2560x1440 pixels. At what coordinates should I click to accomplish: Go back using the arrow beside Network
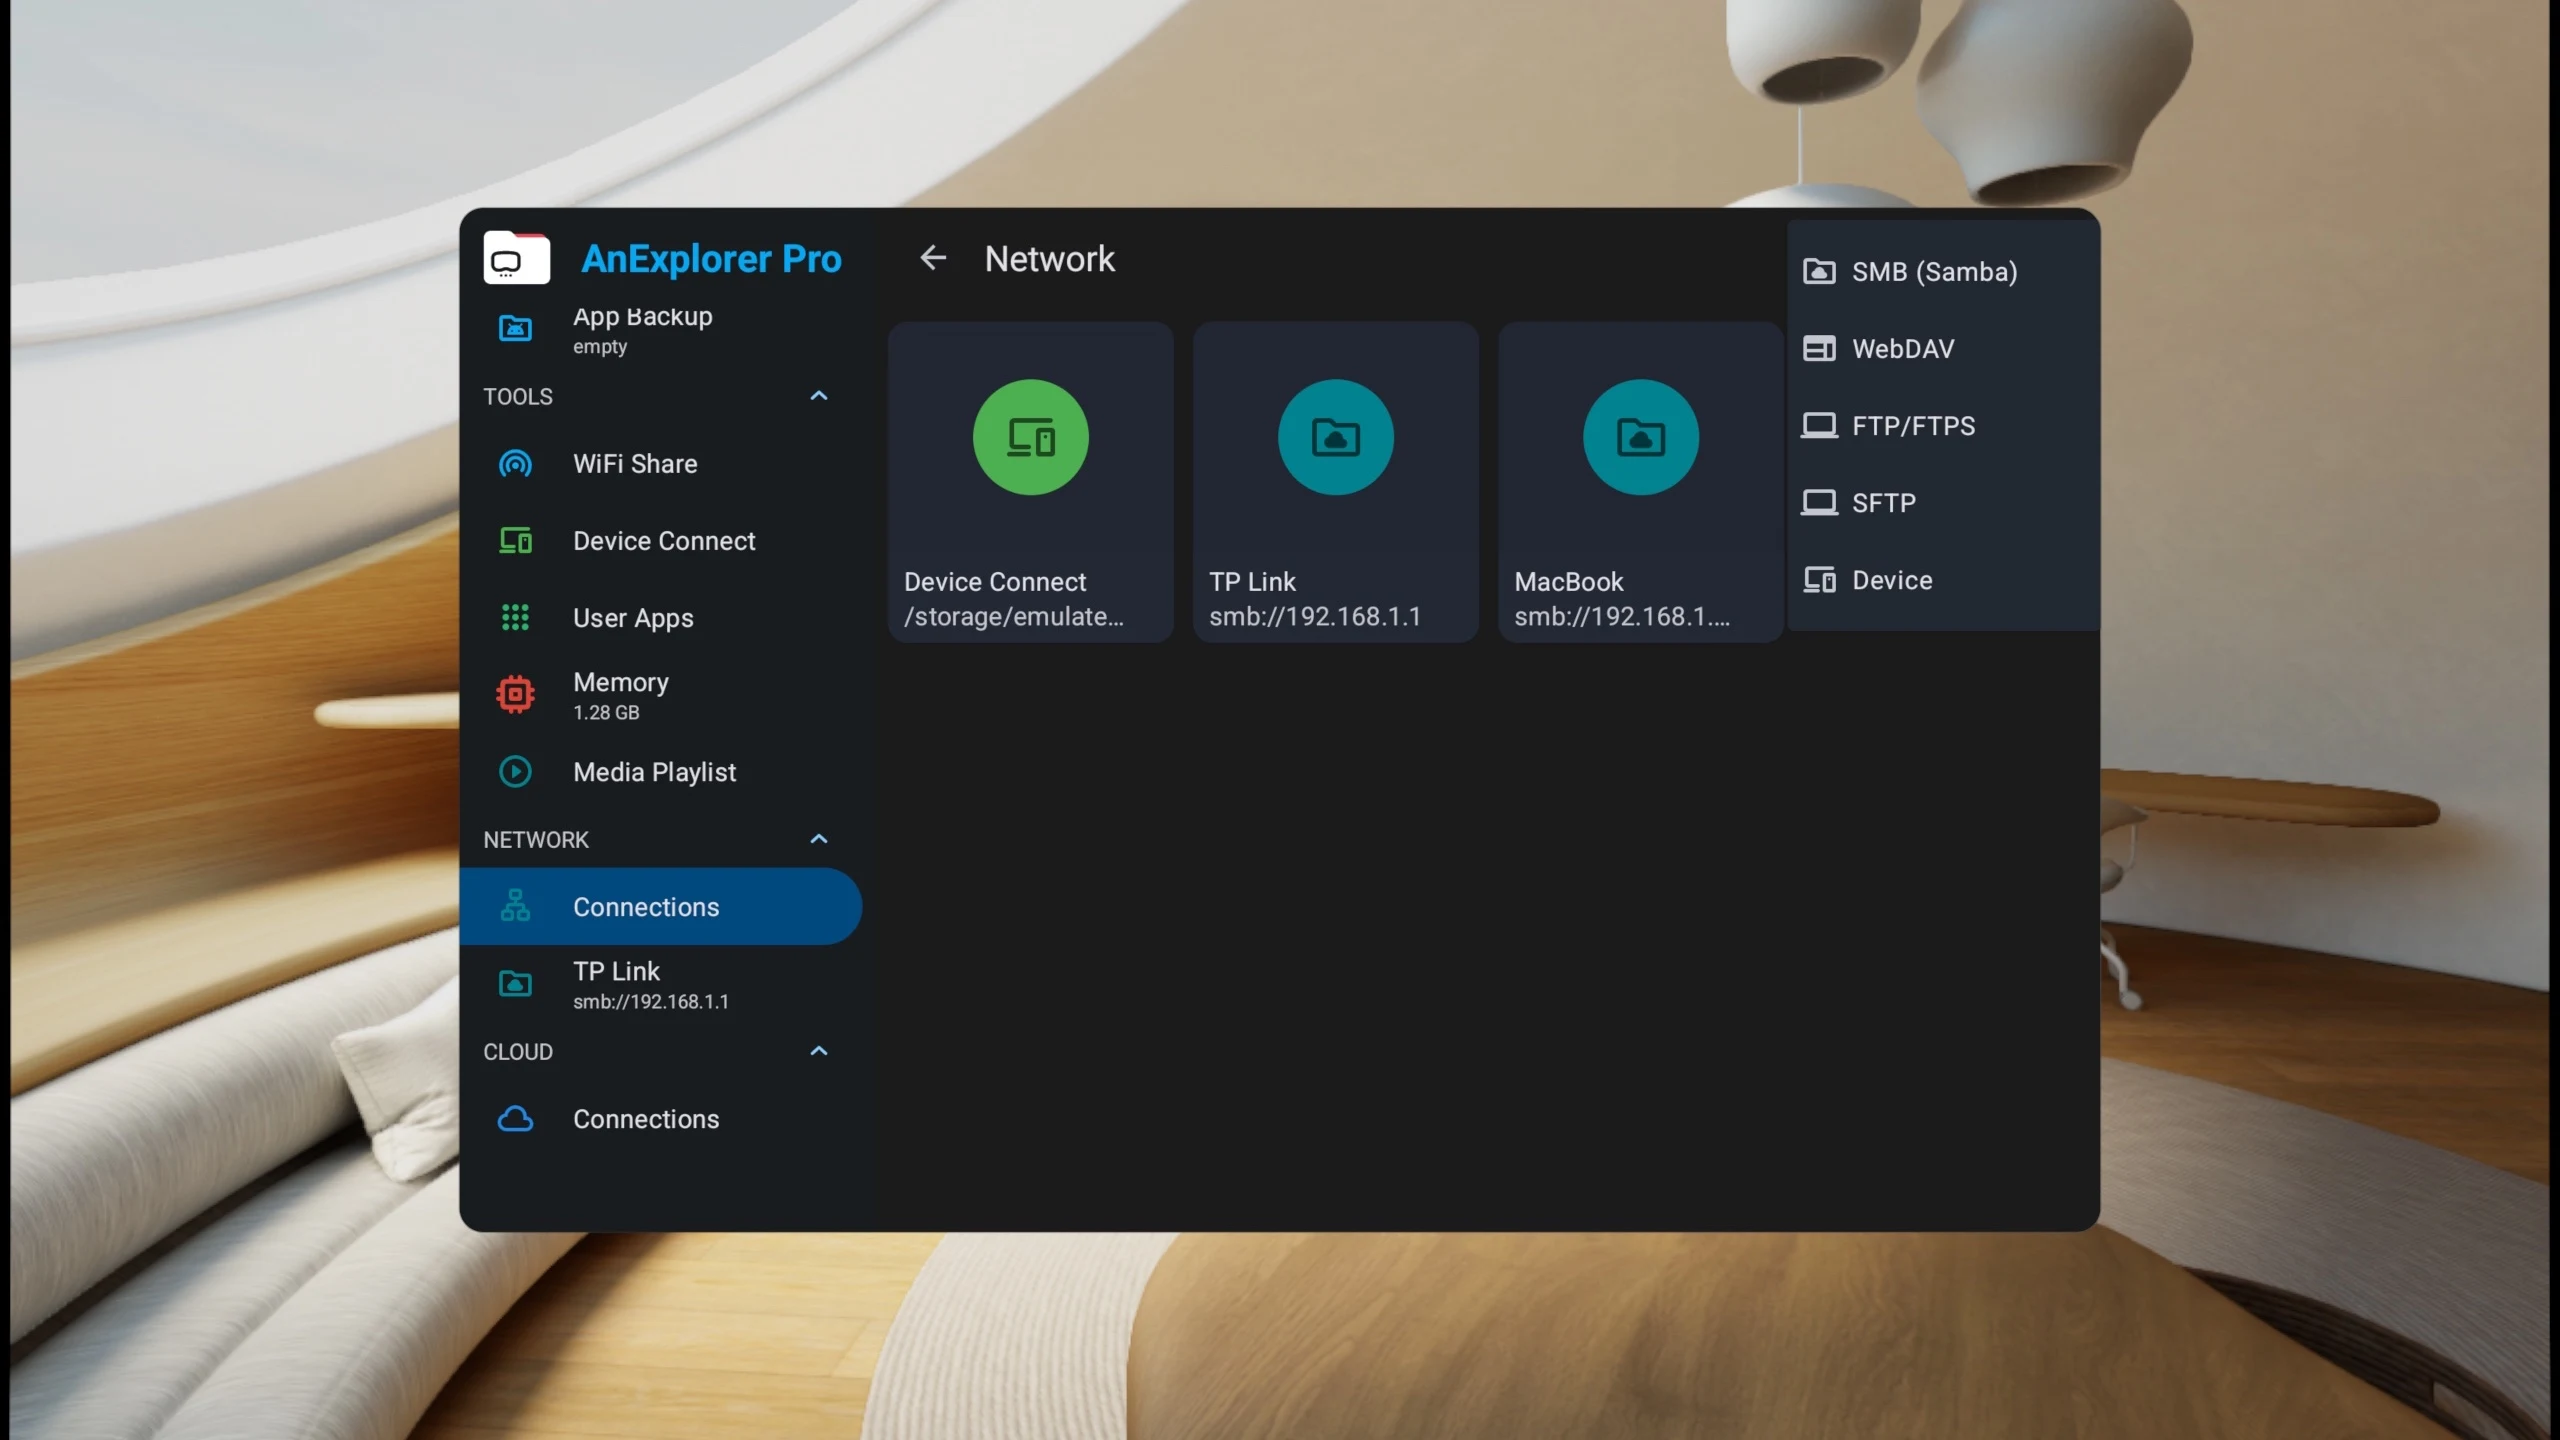933,258
